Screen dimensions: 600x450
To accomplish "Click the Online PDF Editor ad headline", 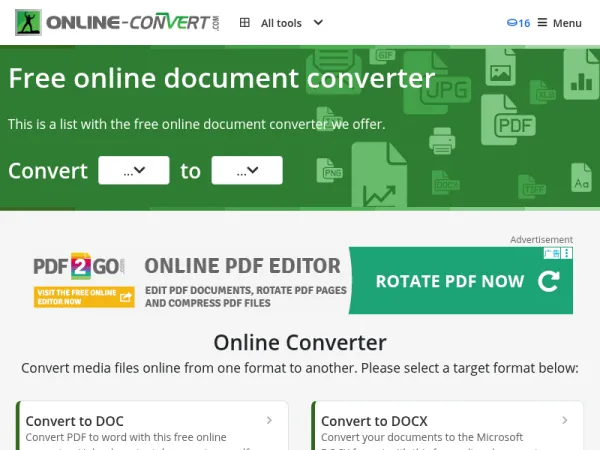I will 242,266.
